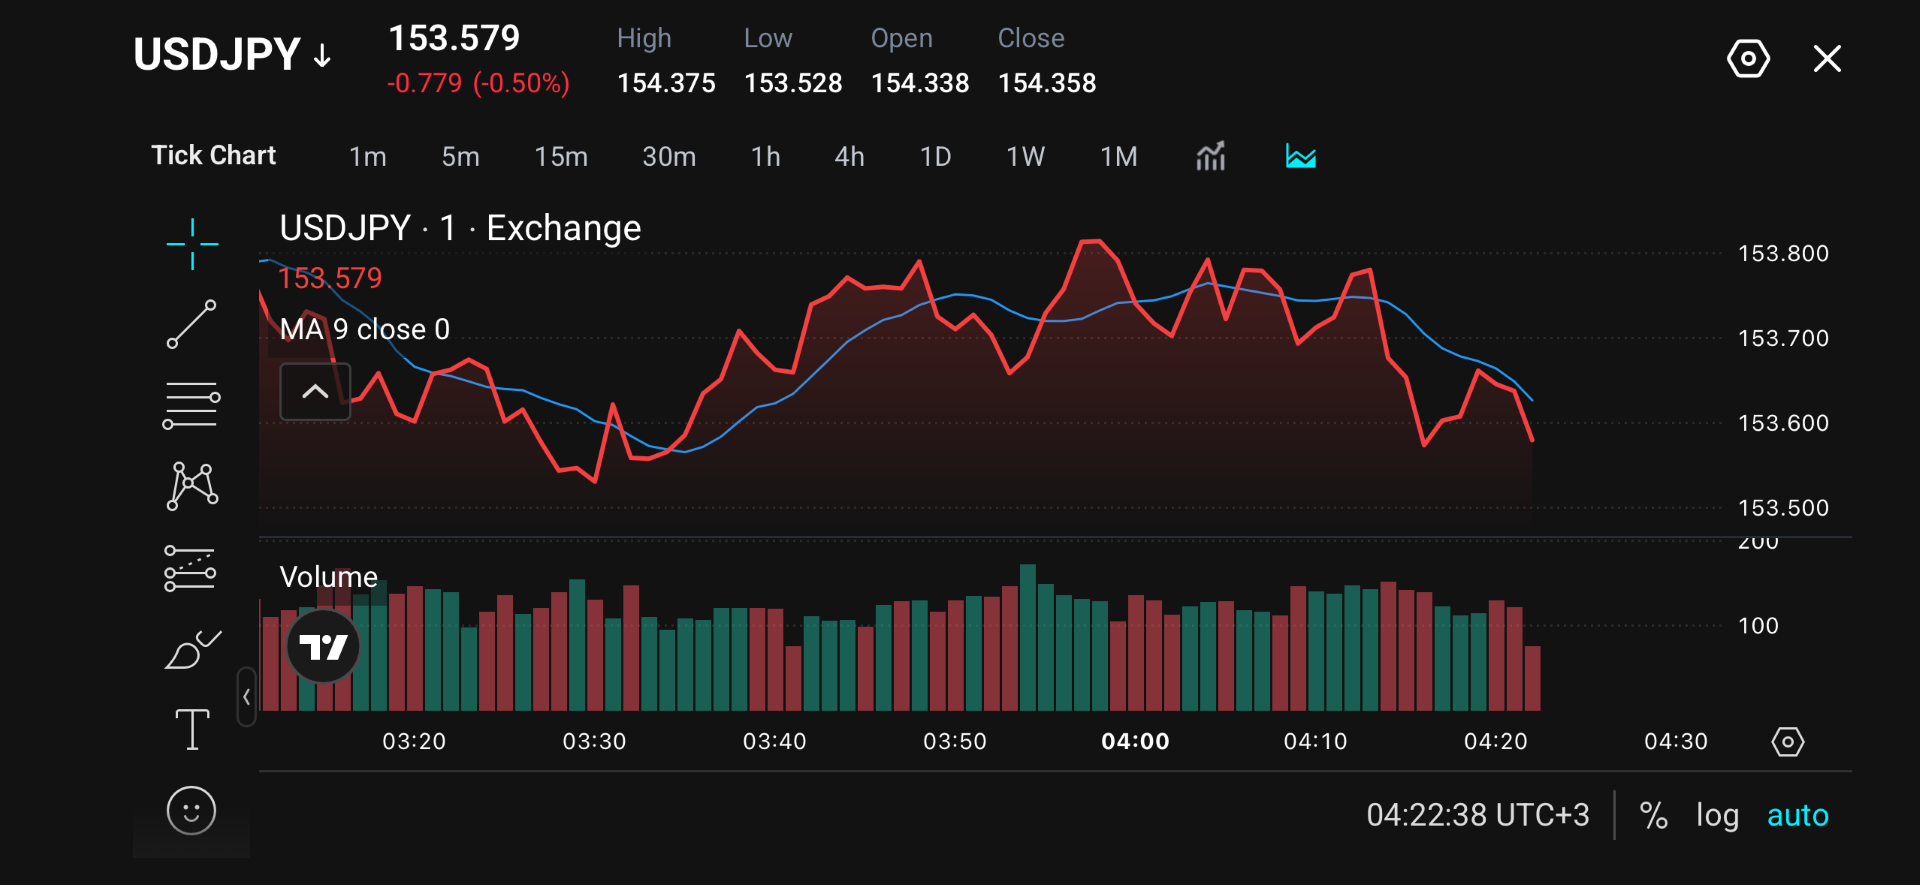Open the time axis settings icon
This screenshot has height=885, width=1920.
point(1787,742)
